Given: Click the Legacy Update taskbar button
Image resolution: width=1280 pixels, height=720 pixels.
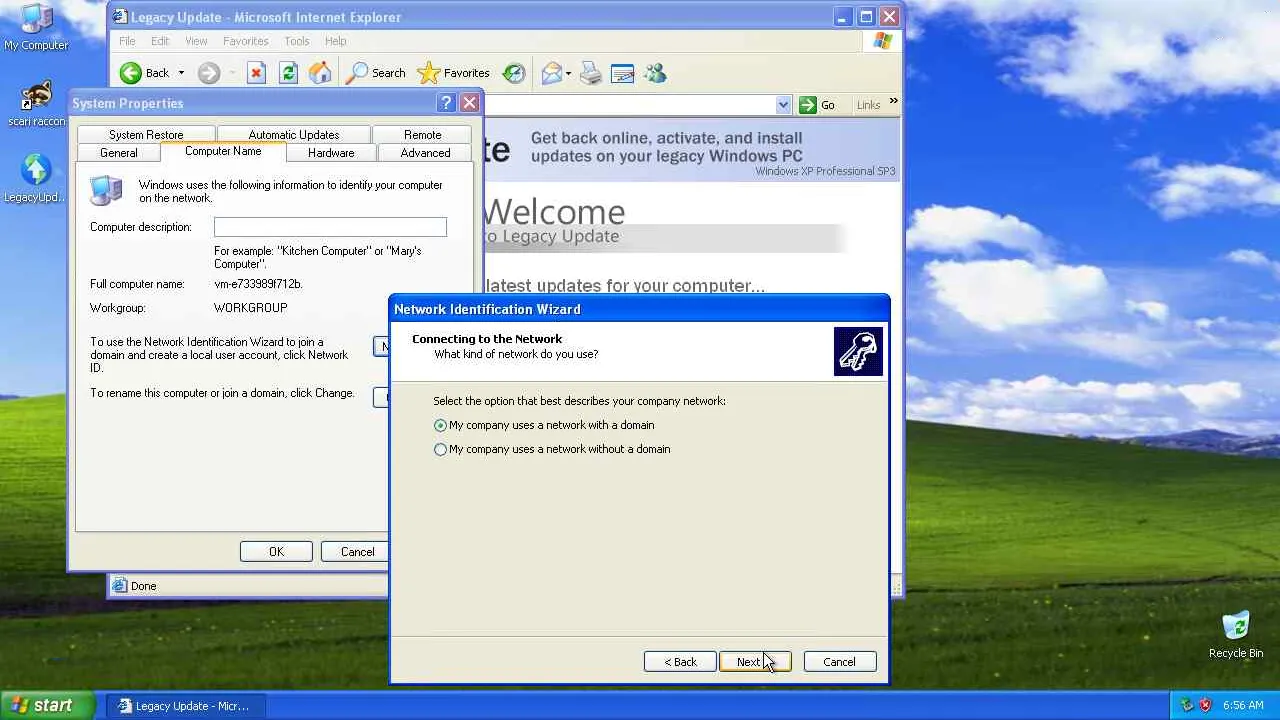Looking at the screenshot, I should click(x=185, y=706).
